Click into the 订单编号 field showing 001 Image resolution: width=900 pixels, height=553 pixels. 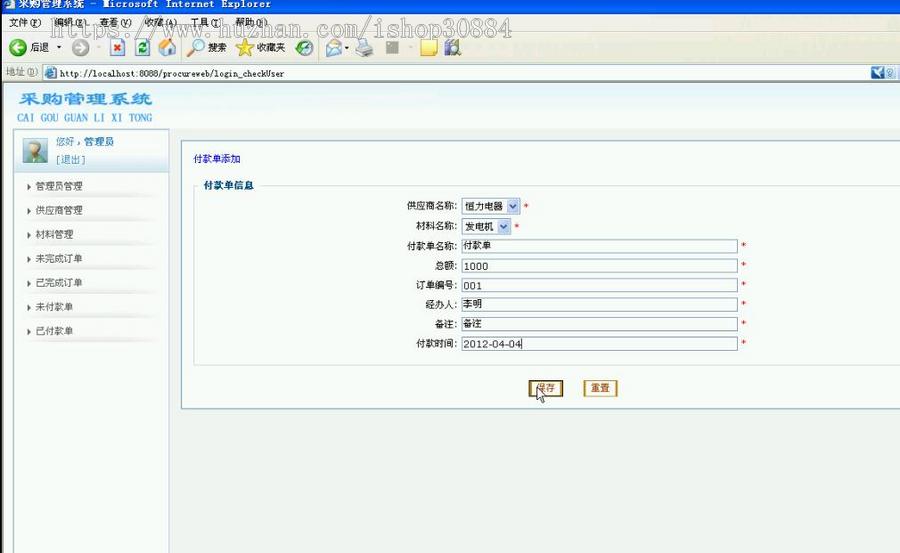click(x=599, y=285)
